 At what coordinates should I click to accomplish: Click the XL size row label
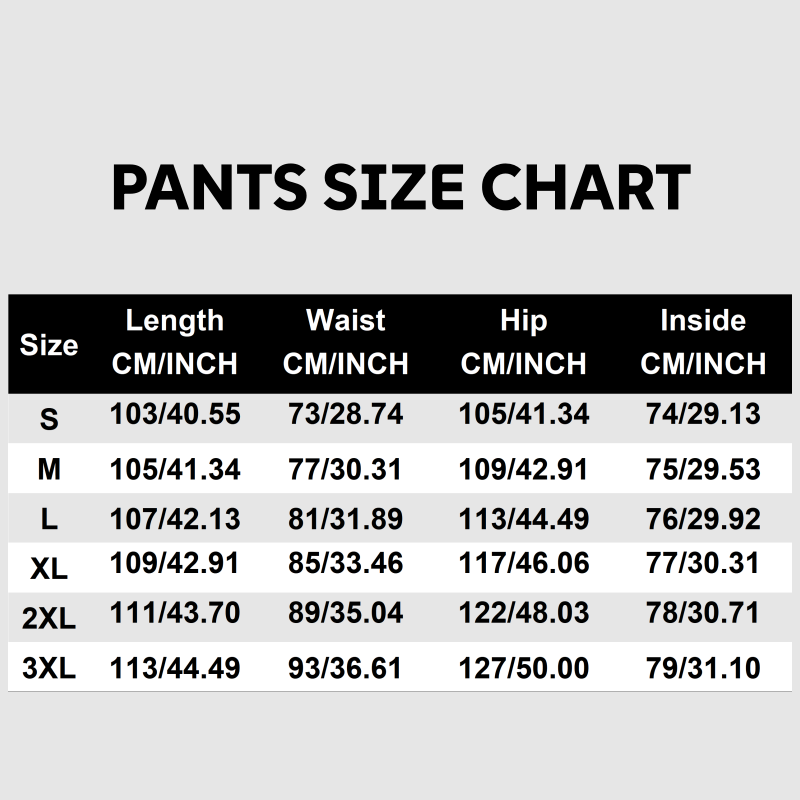(x=49, y=569)
